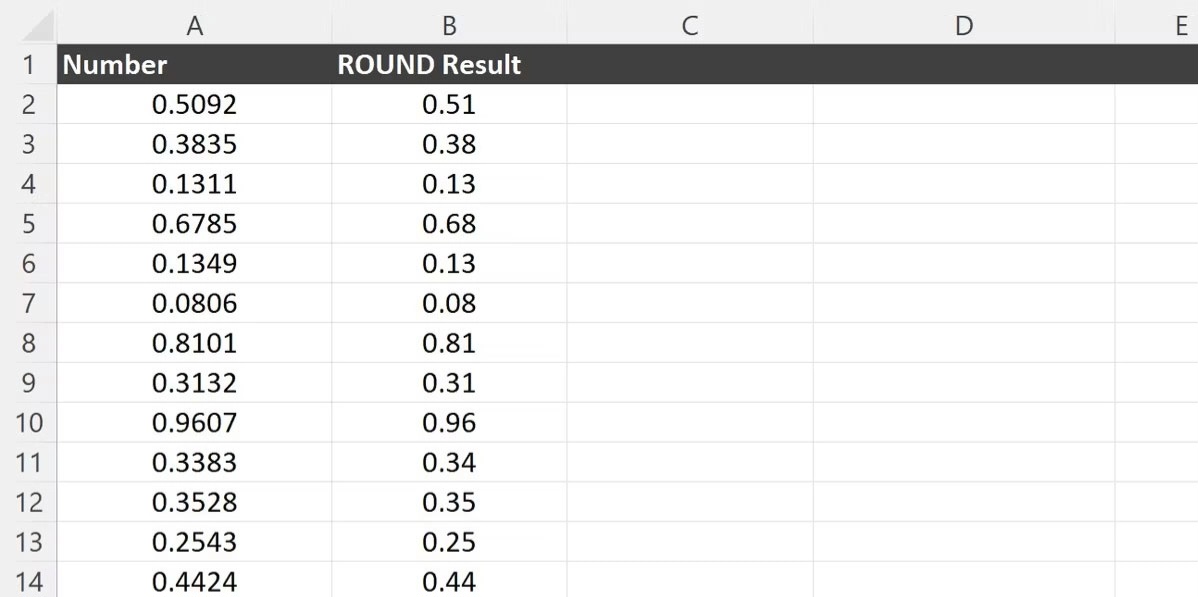Click the Number header cell
Viewport: 1198px width, 597px height.
pyautogui.click(x=195, y=64)
